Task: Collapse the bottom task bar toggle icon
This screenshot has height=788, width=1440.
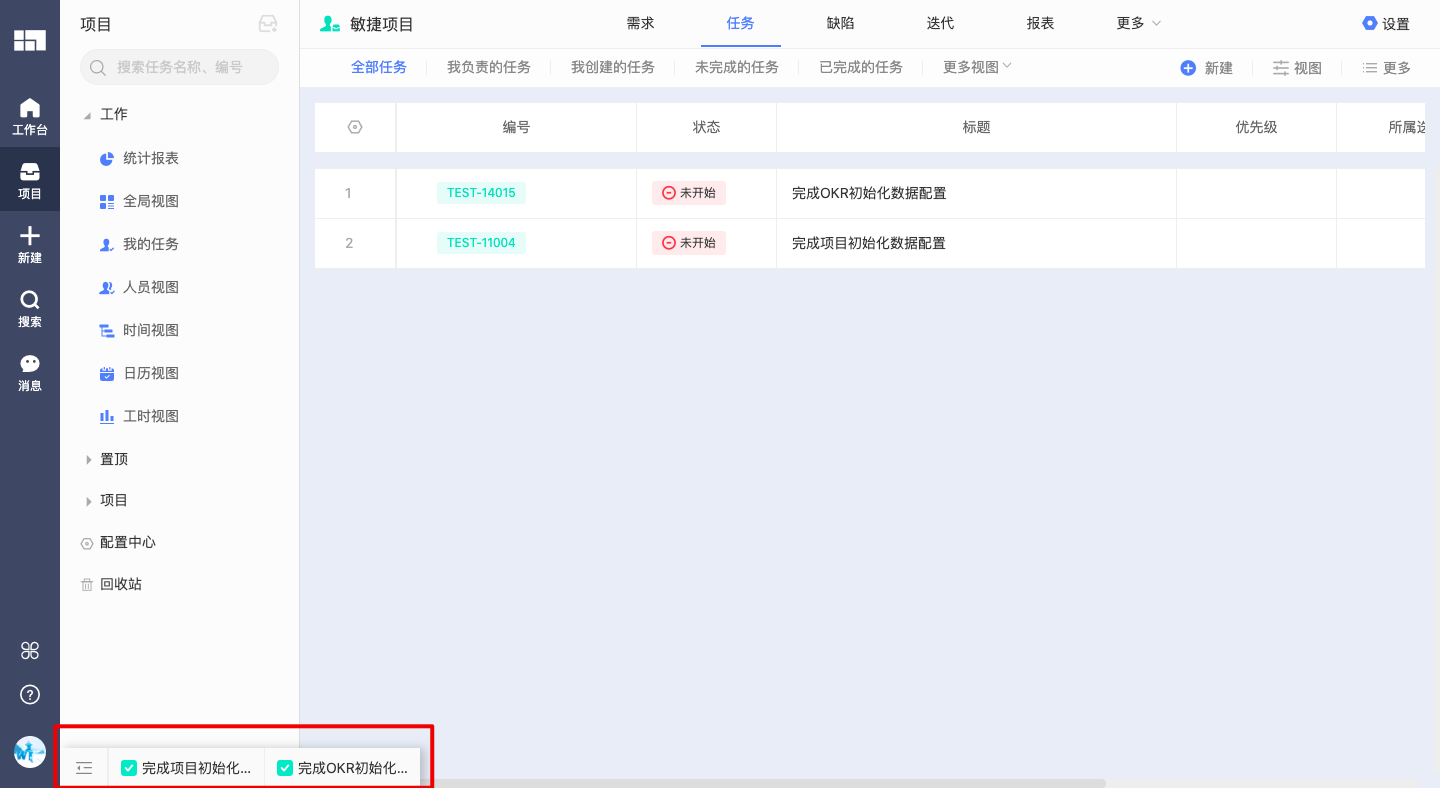Action: pos(85,768)
